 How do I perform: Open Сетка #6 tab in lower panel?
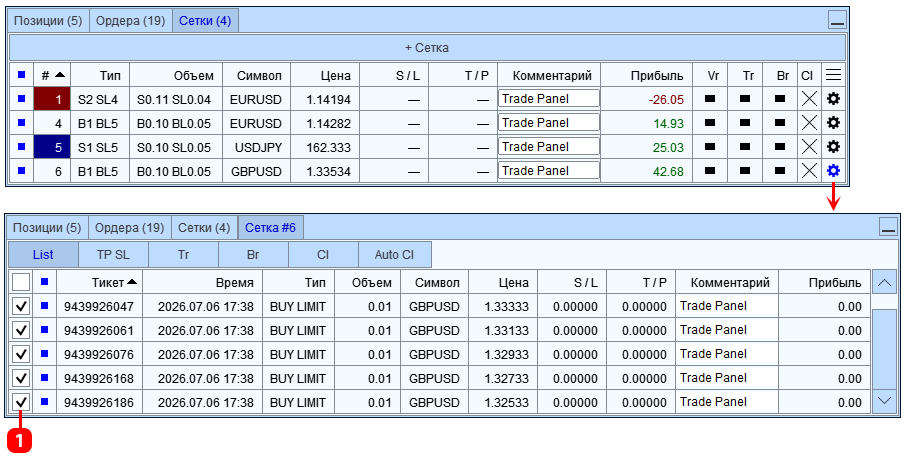(270, 227)
